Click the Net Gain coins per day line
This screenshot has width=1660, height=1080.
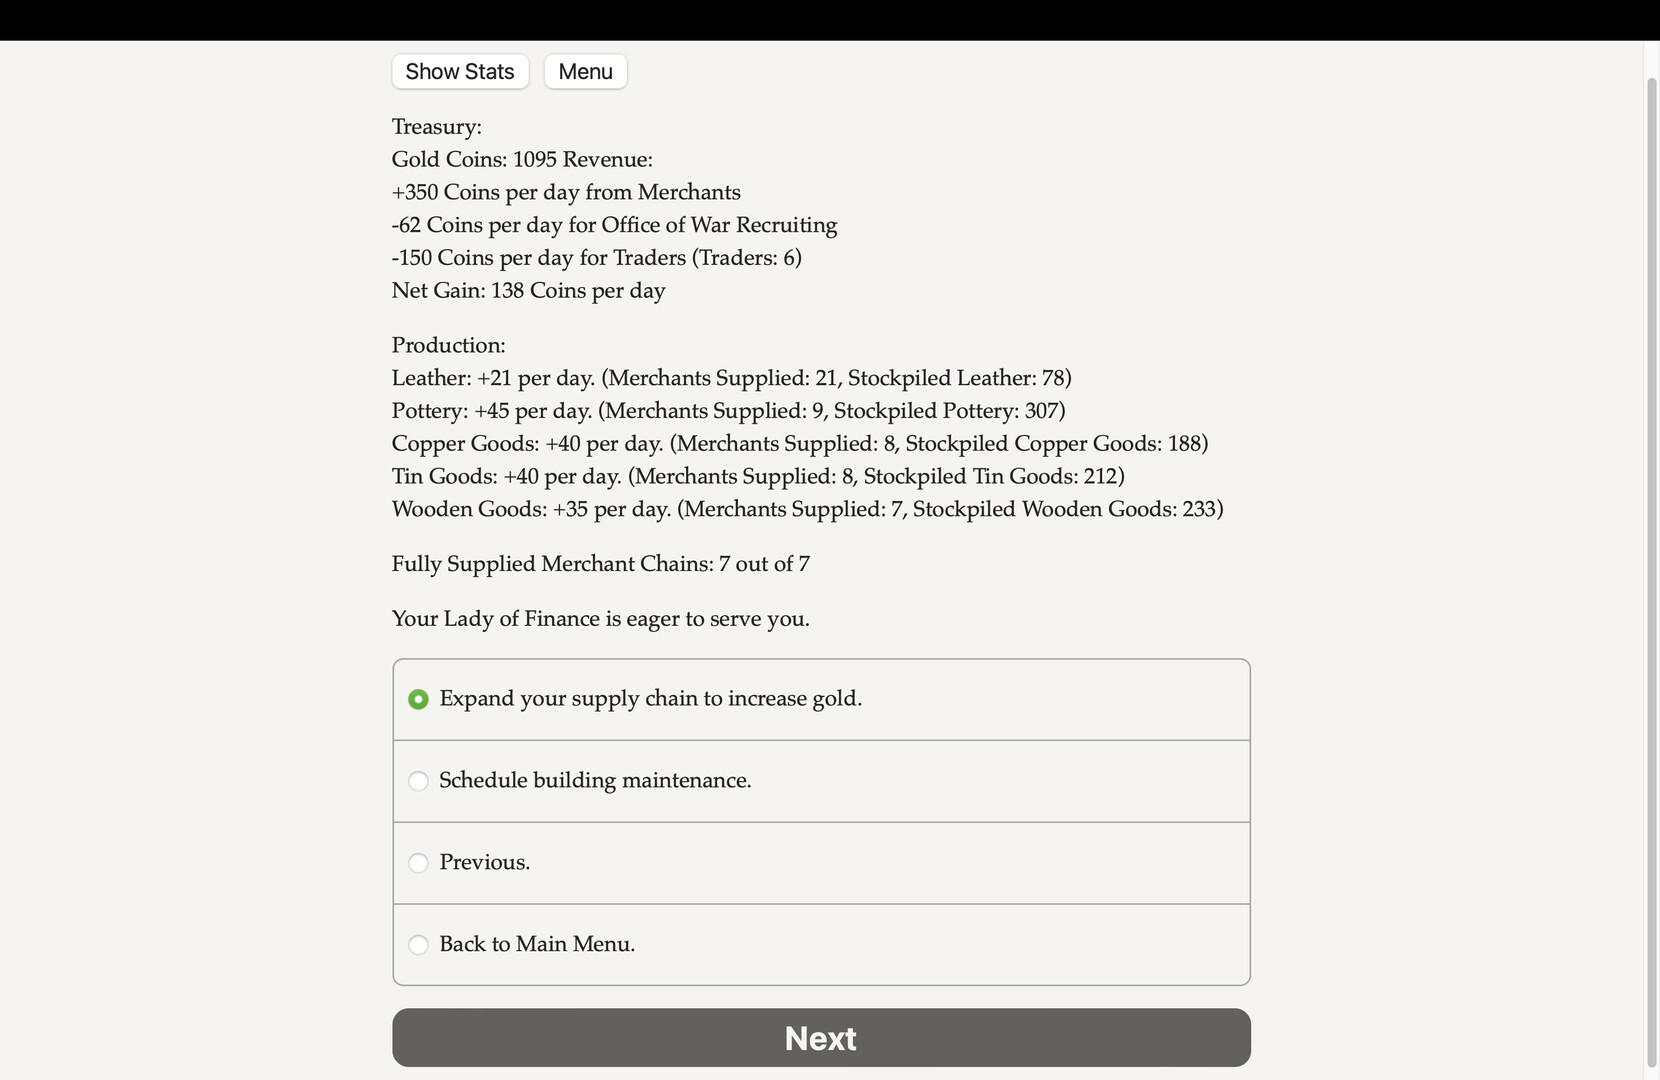(528, 291)
